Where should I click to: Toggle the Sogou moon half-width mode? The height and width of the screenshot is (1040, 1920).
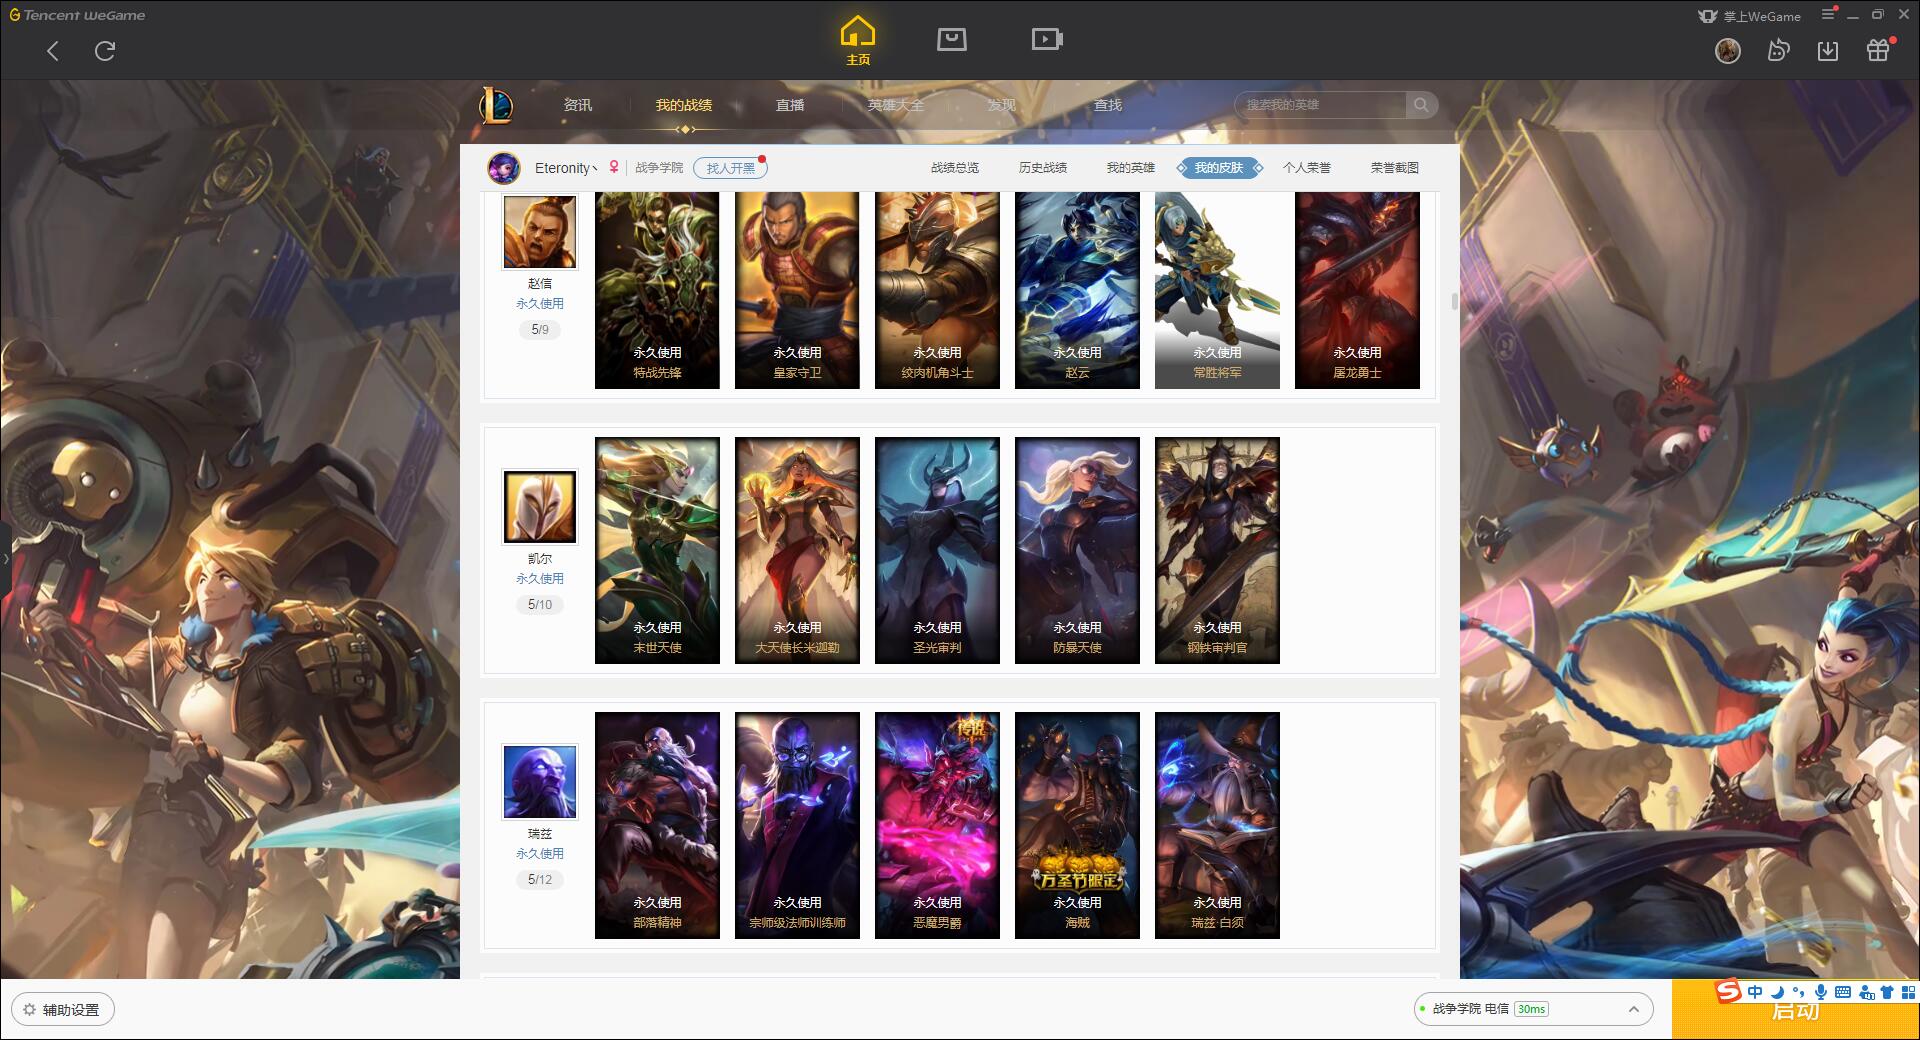[x=1777, y=992]
